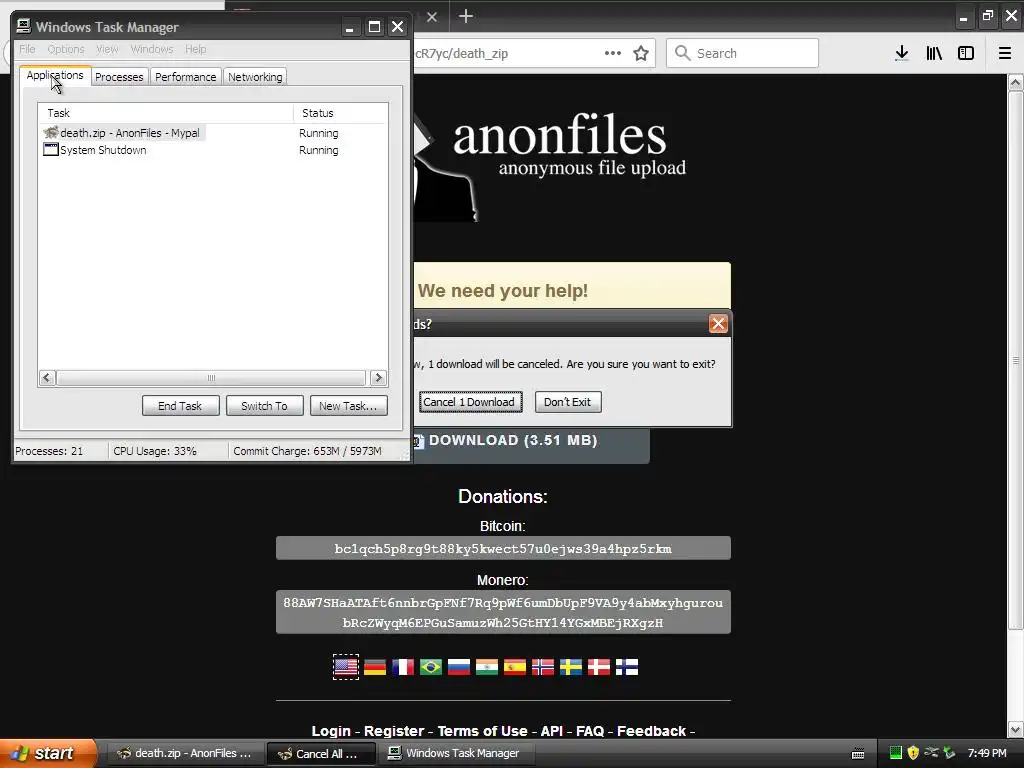Open the browser library icon
Screen dimensions: 1024x768
coord(934,54)
